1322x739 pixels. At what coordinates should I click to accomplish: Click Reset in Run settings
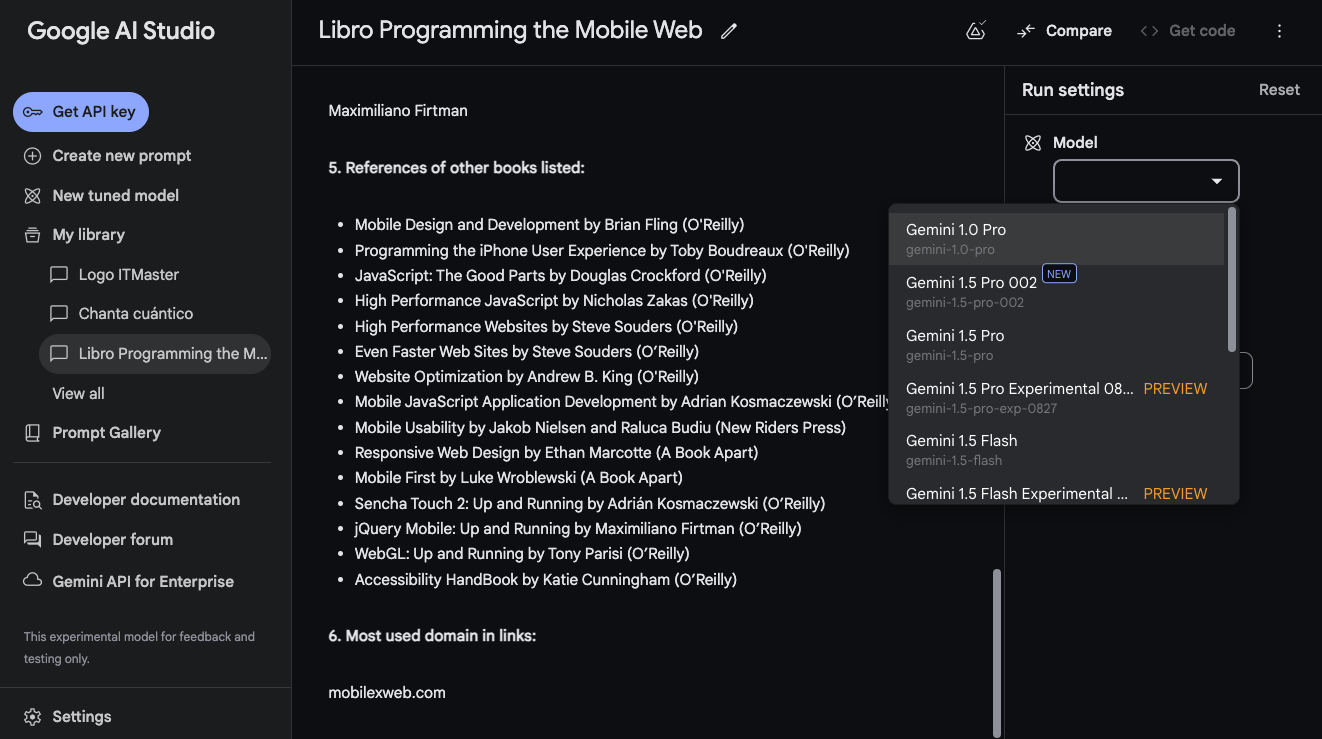1278,90
